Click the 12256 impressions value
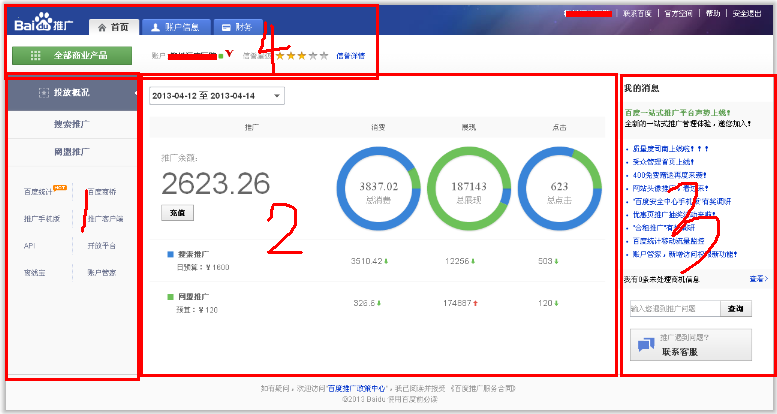The height and width of the screenshot is (414, 777). [457, 261]
